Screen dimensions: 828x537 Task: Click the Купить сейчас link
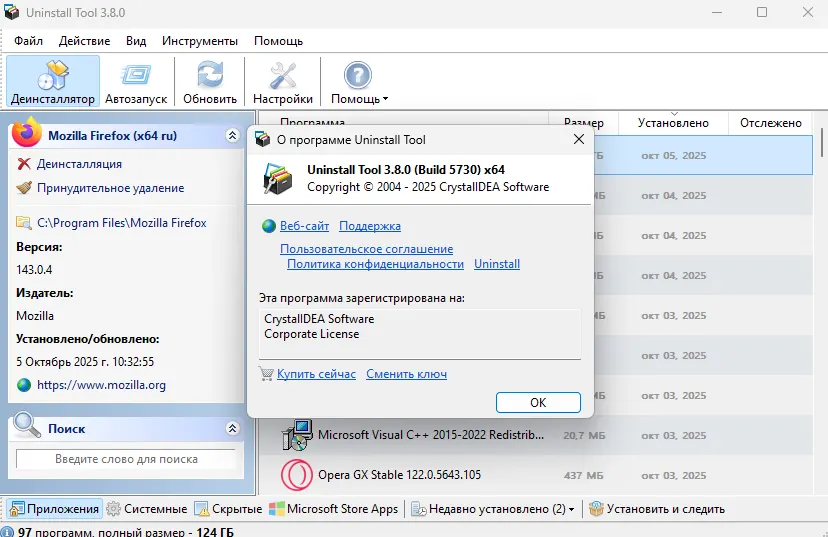pos(316,374)
